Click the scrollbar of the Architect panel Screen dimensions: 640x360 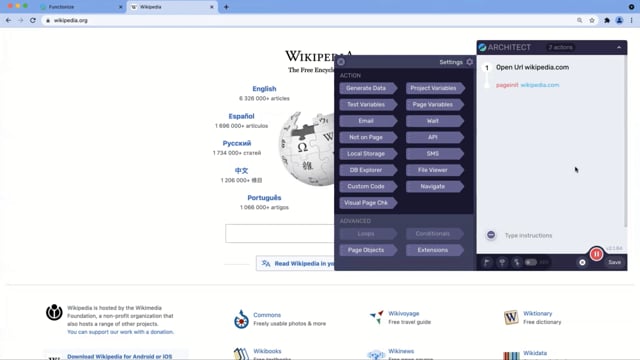625,141
